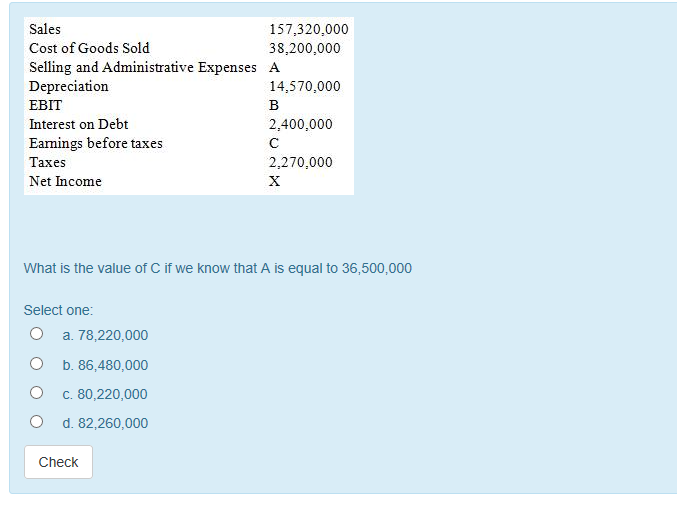The height and width of the screenshot is (506, 677).
Task: Click the answer text 'c. 80,220,000'
Action: (105, 394)
